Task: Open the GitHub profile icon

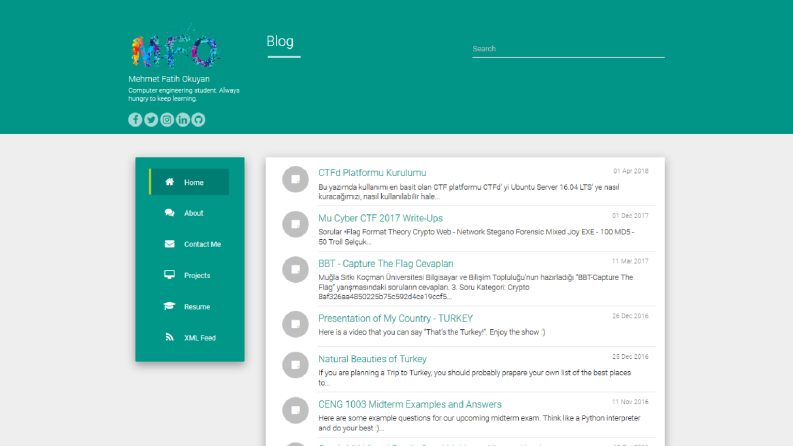Action: (x=198, y=120)
